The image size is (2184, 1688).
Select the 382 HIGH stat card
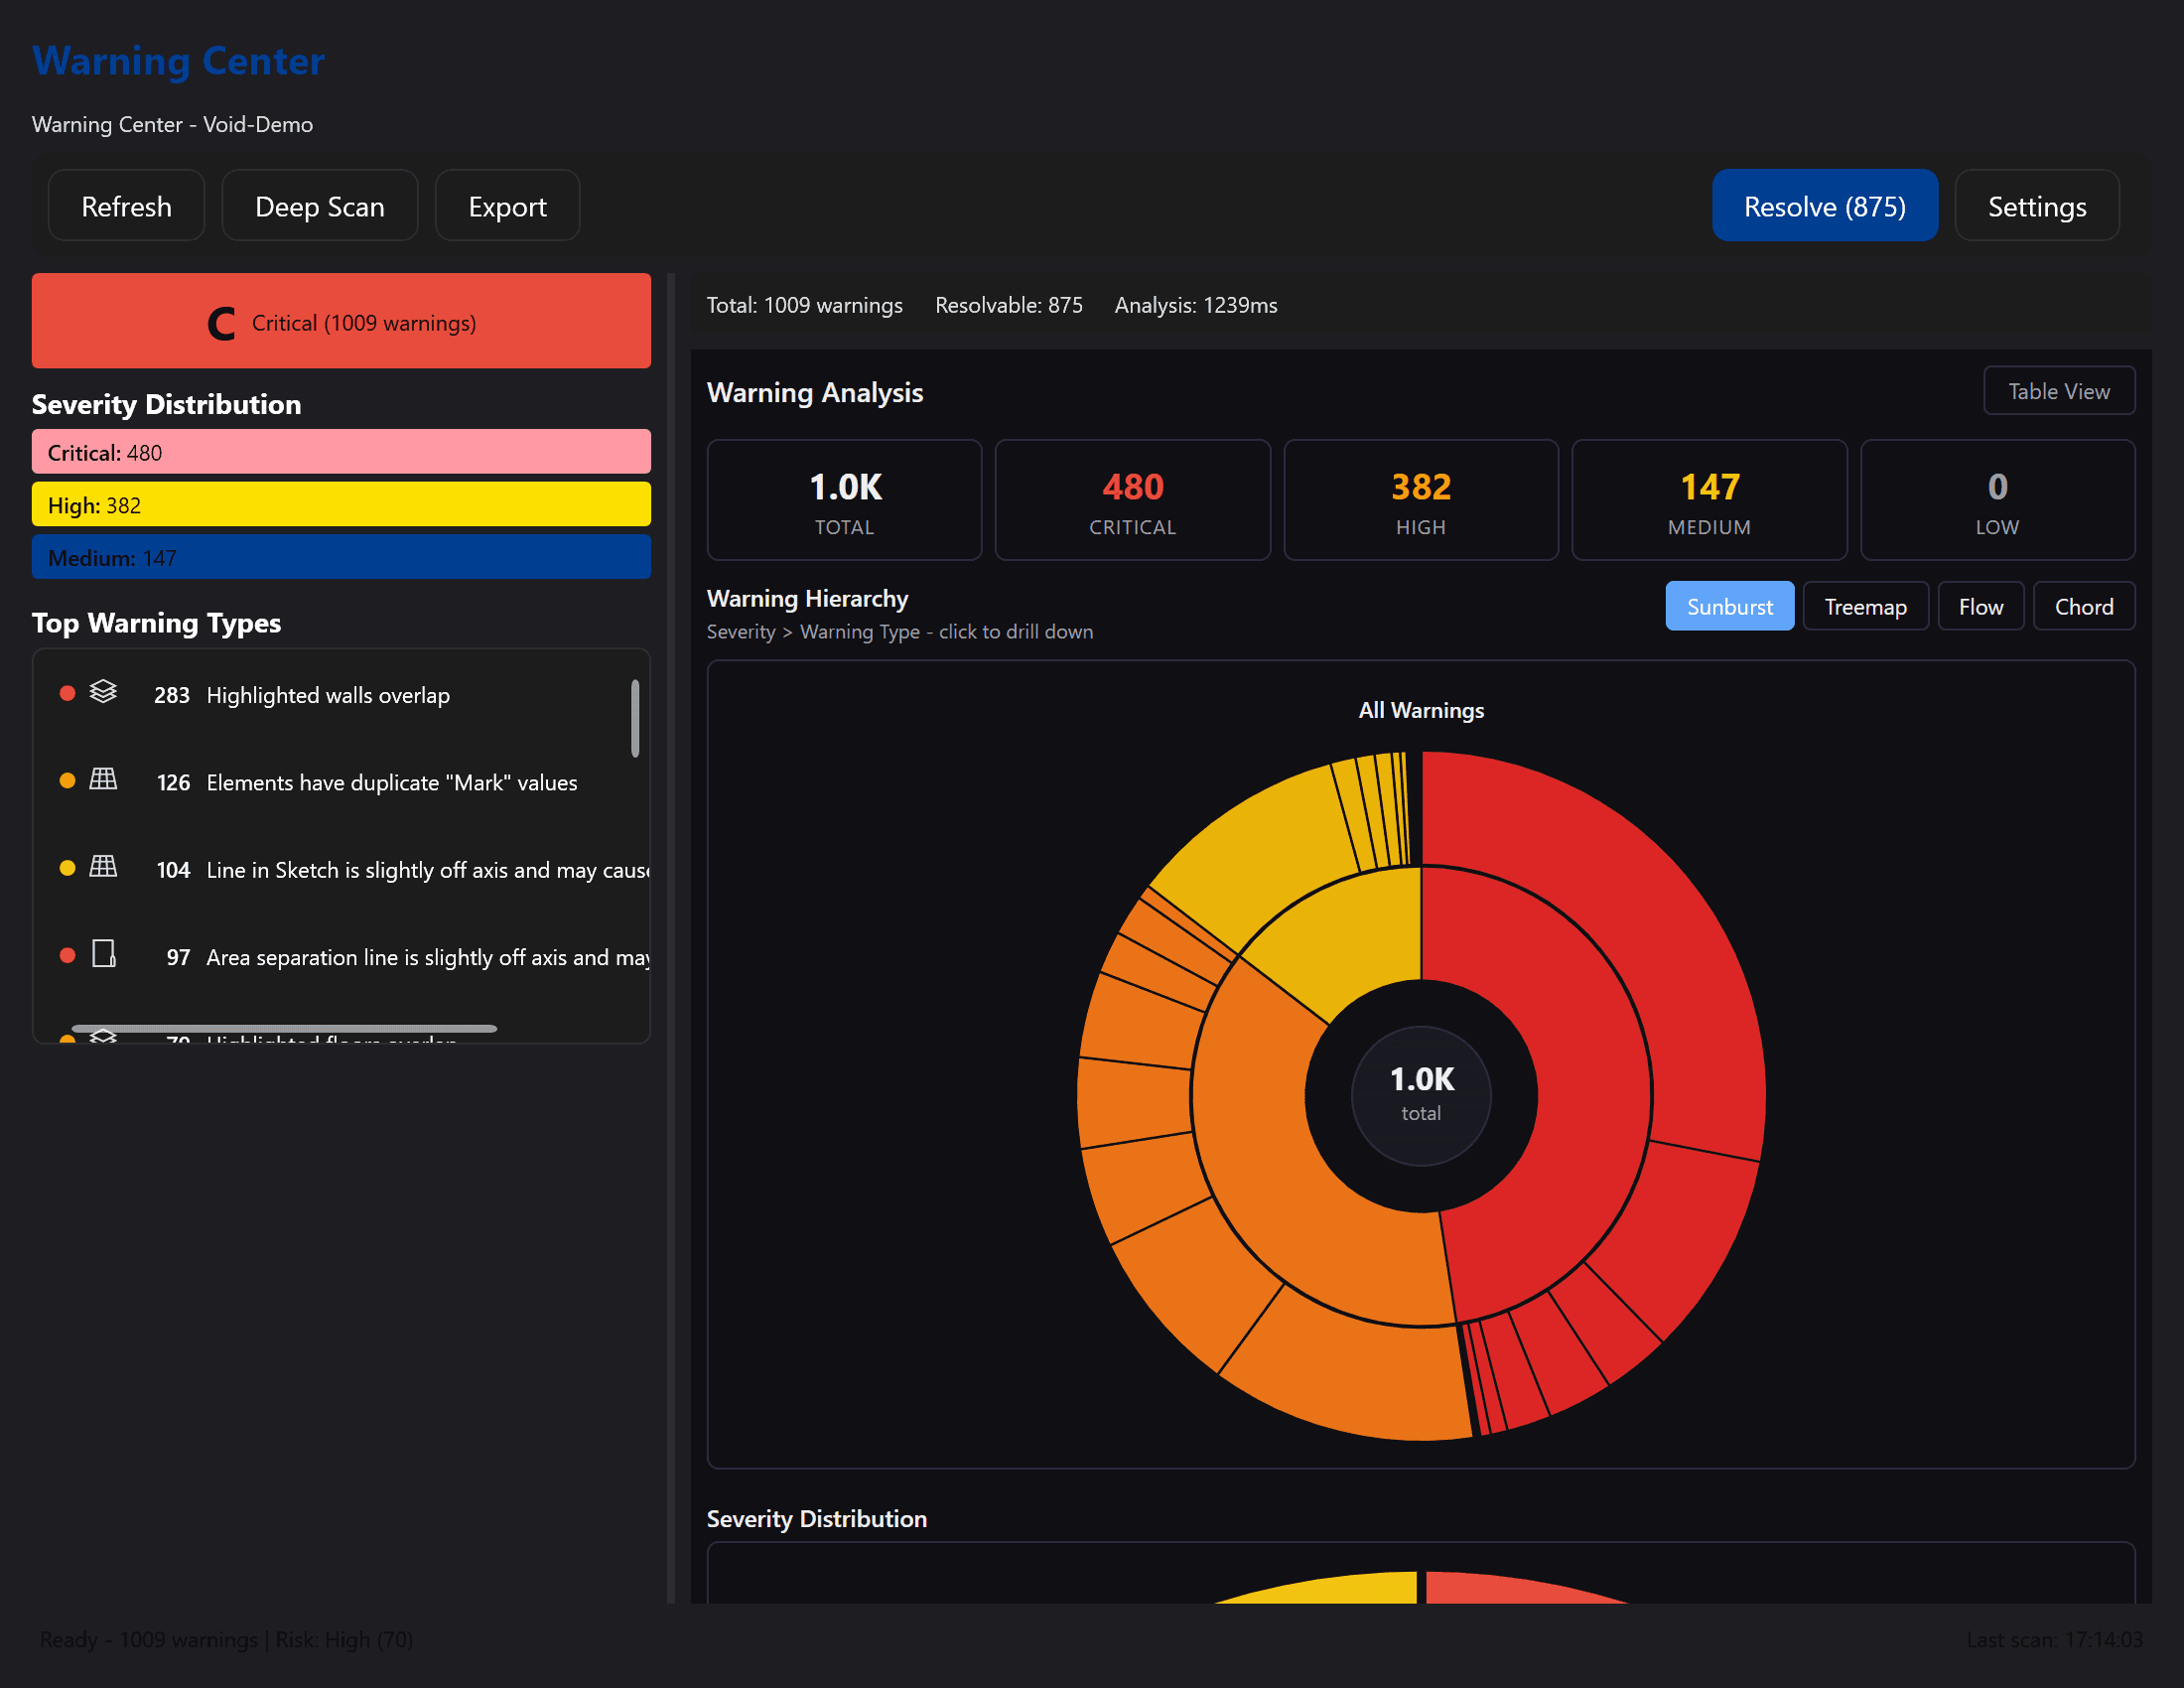click(x=1421, y=500)
